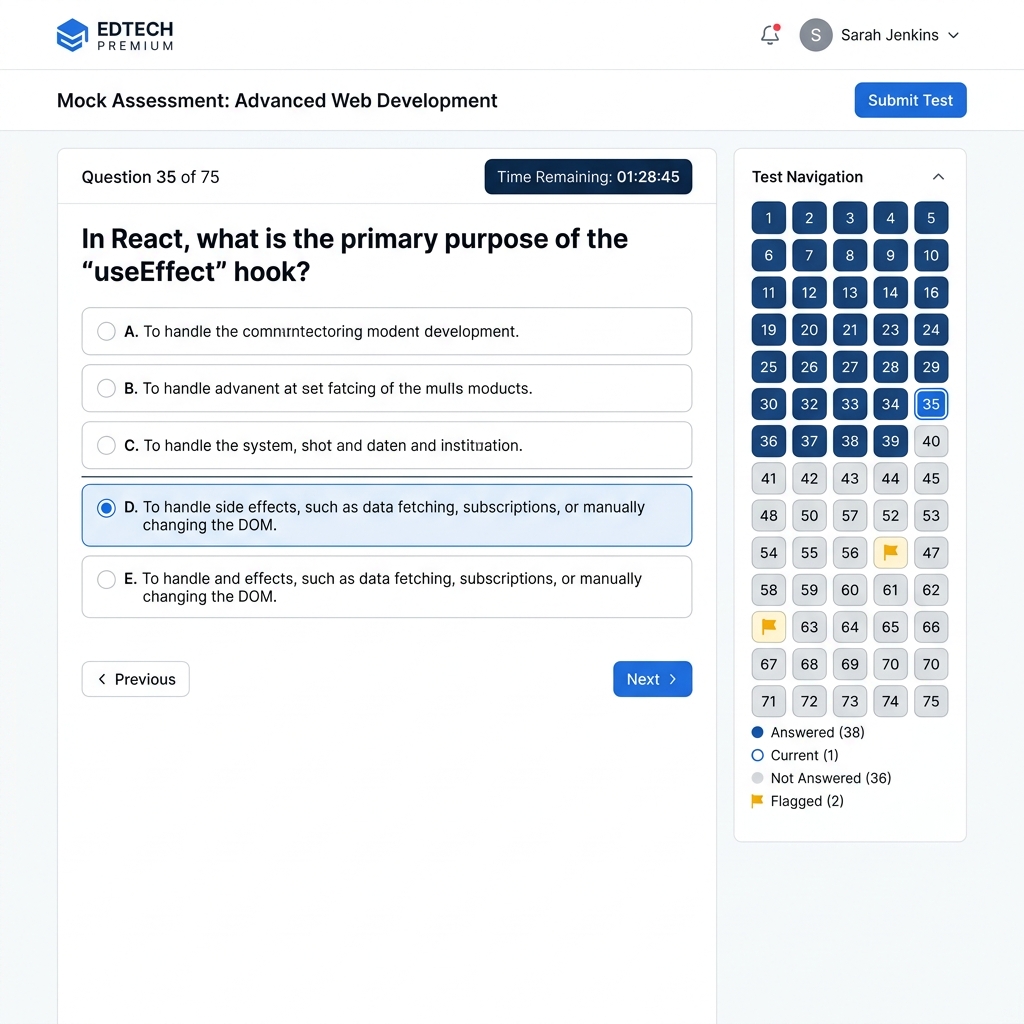Open flagged question beside number 56
This screenshot has height=1024, width=1024.
click(890, 552)
